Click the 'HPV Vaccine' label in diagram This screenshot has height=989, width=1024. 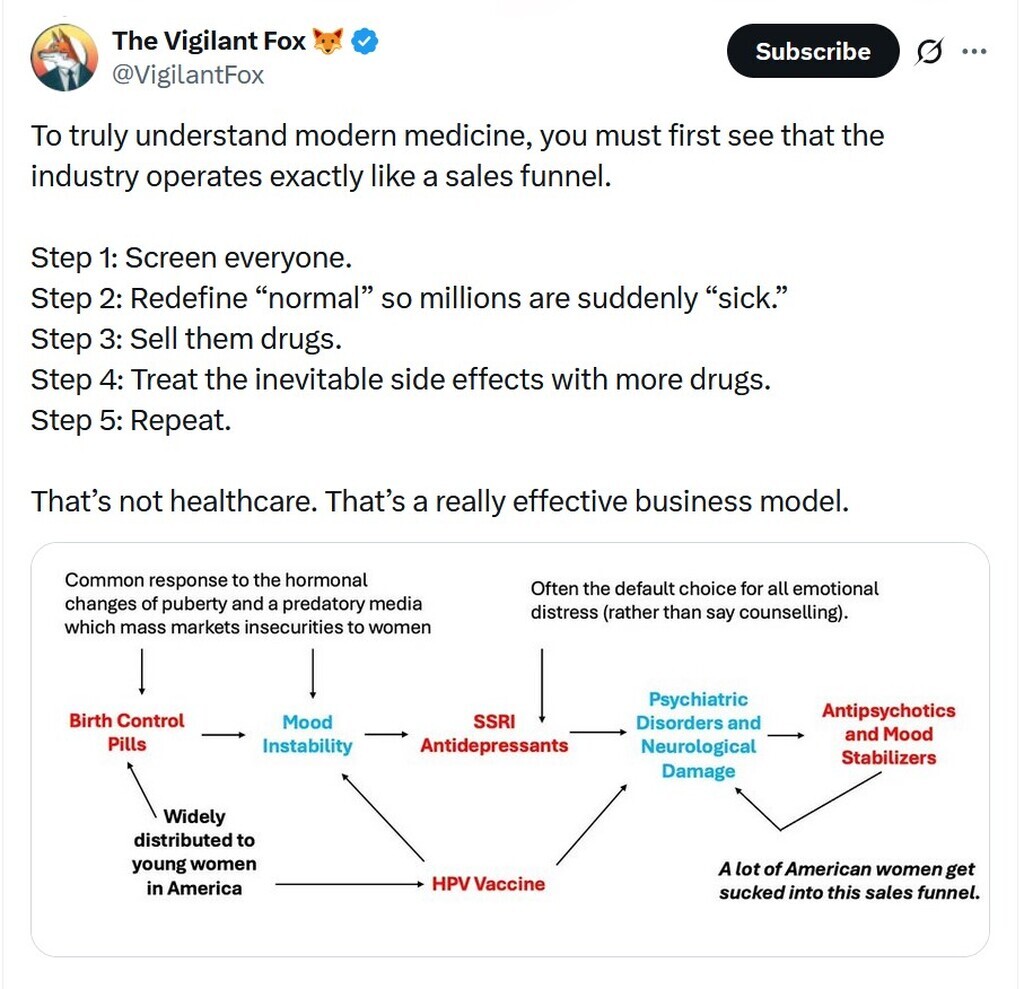tap(488, 884)
